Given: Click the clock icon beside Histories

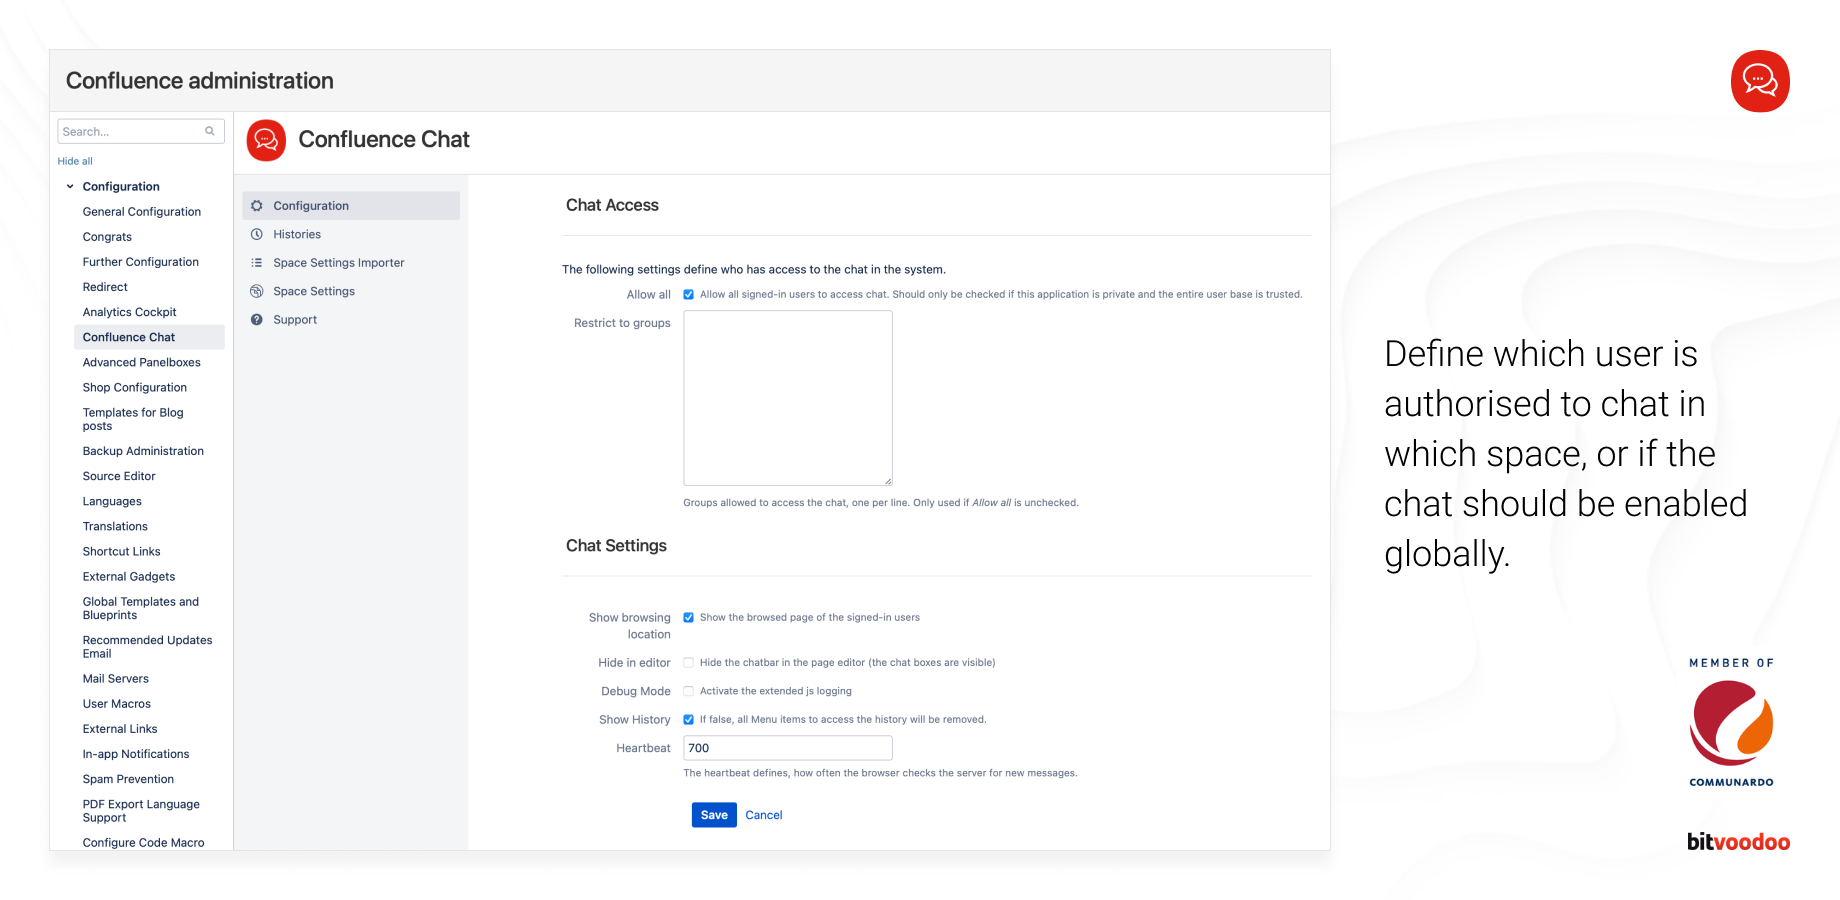Looking at the screenshot, I should point(257,234).
